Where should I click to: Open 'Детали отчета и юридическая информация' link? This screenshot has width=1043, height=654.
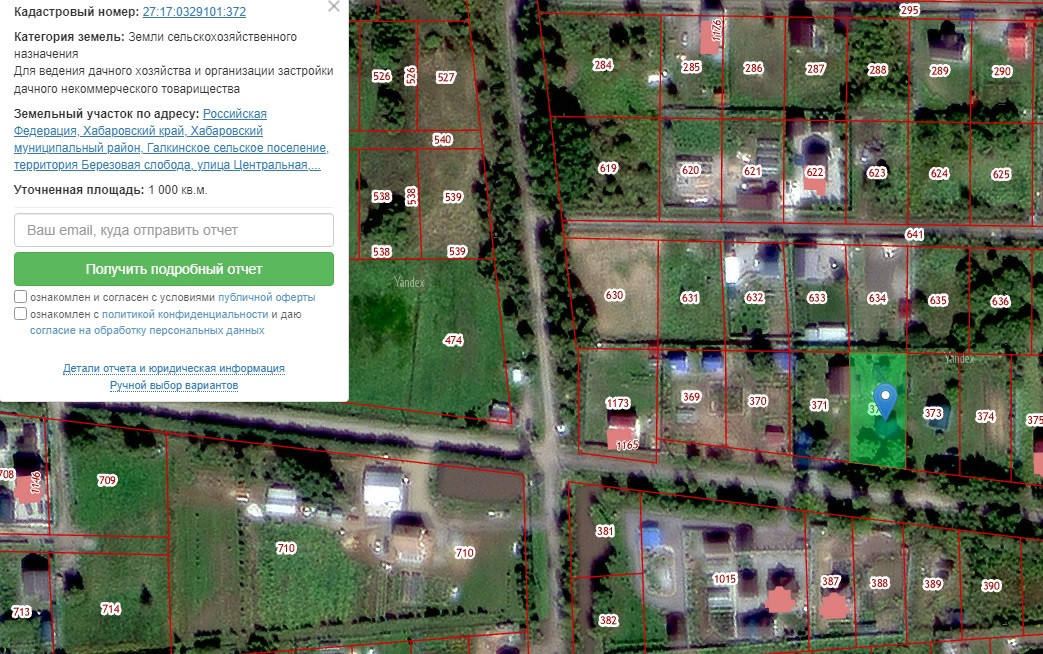pyautogui.click(x=174, y=368)
